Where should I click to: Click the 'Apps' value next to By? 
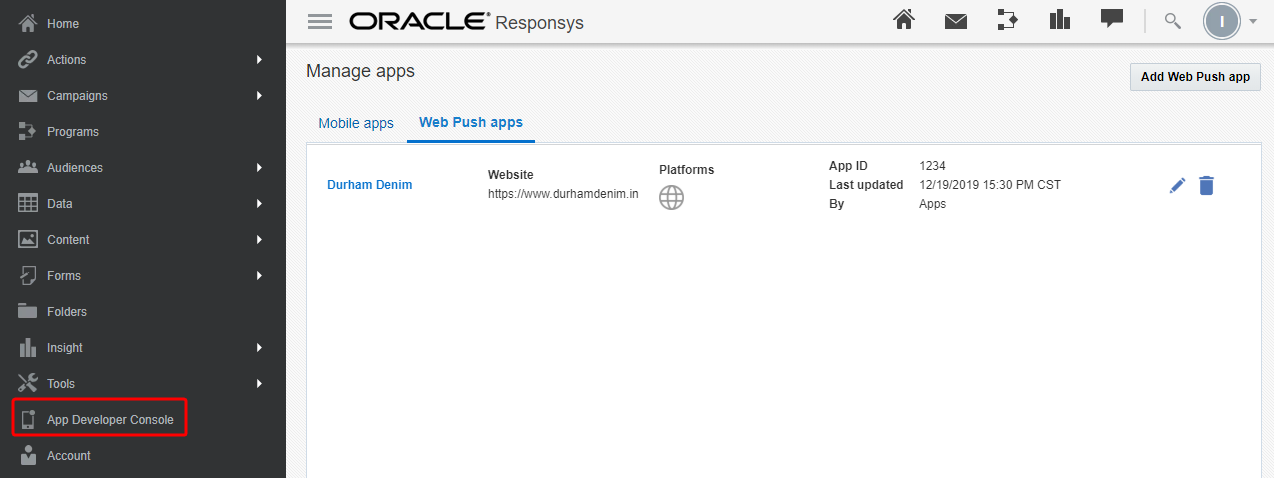coord(932,204)
